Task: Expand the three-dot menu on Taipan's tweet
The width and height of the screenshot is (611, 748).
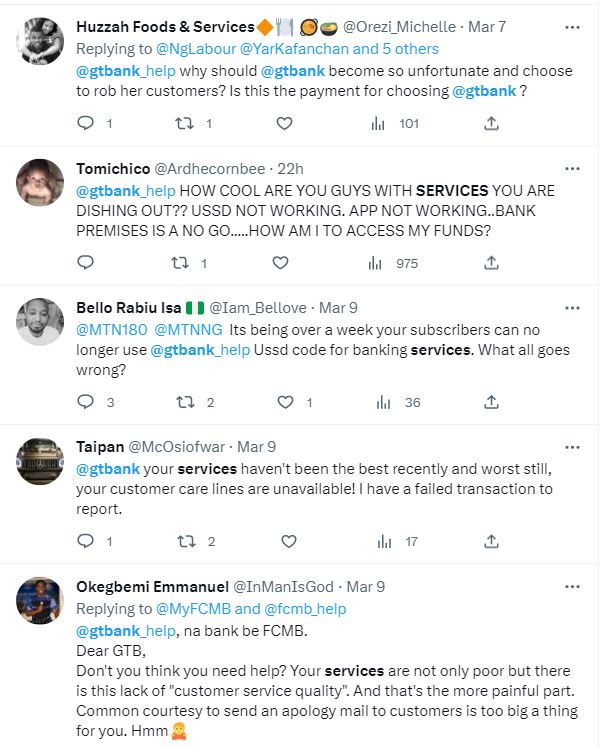Action: [572, 447]
